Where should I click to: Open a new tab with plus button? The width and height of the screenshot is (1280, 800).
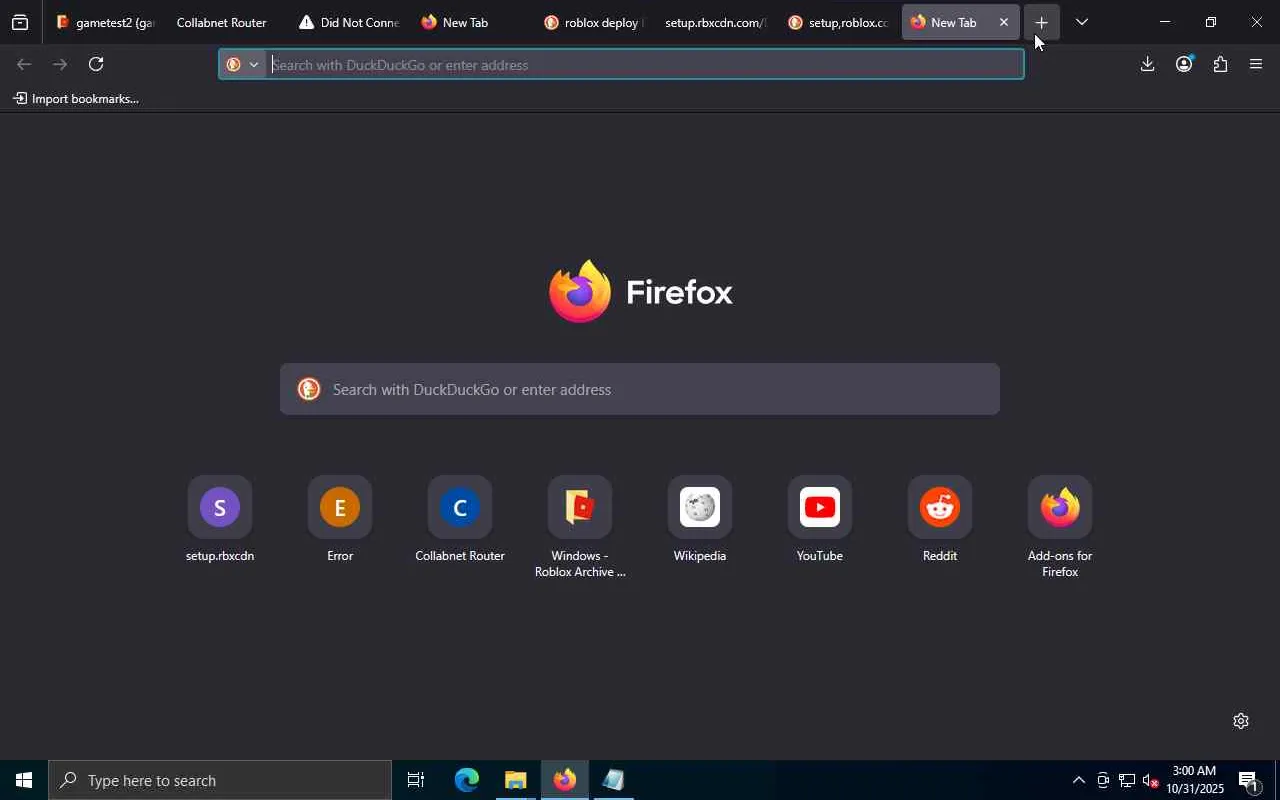[1041, 22]
